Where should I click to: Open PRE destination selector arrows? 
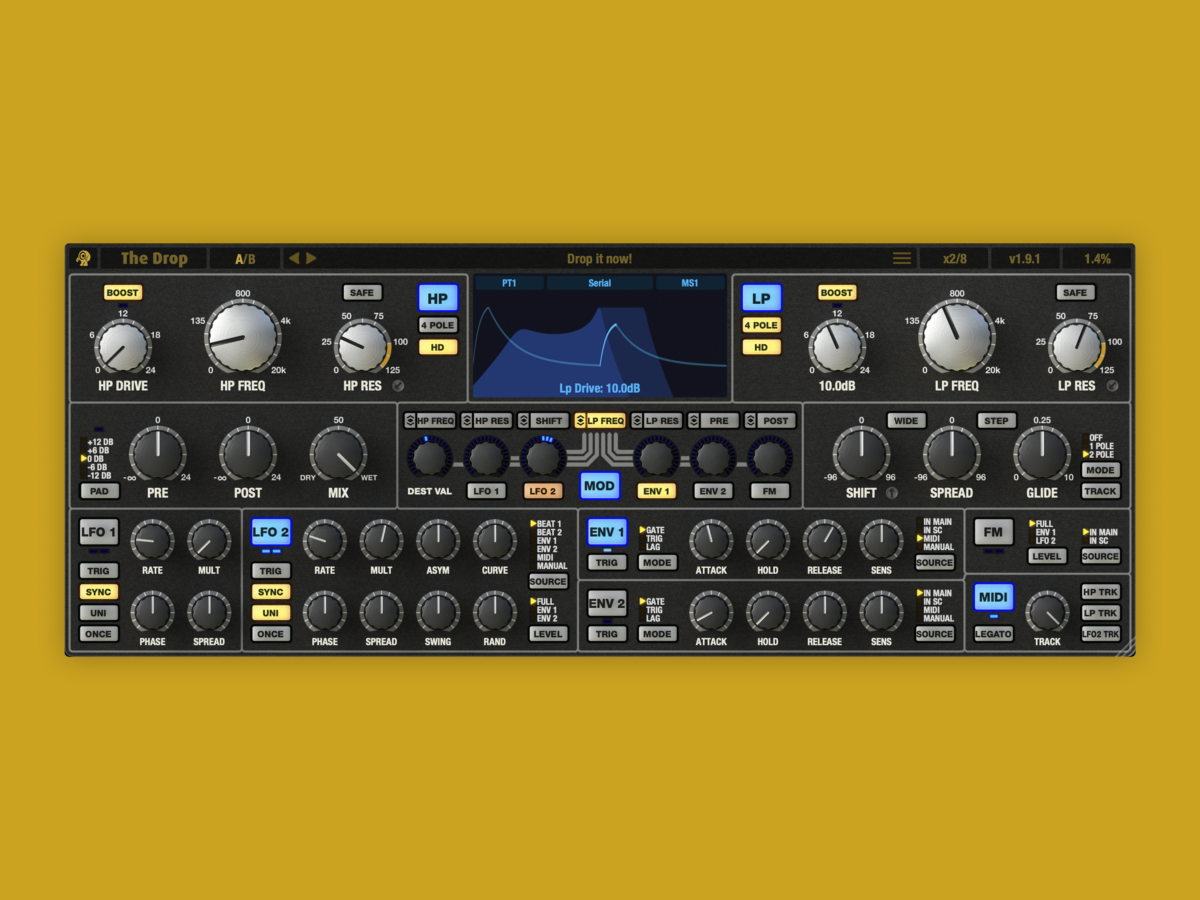click(x=695, y=421)
